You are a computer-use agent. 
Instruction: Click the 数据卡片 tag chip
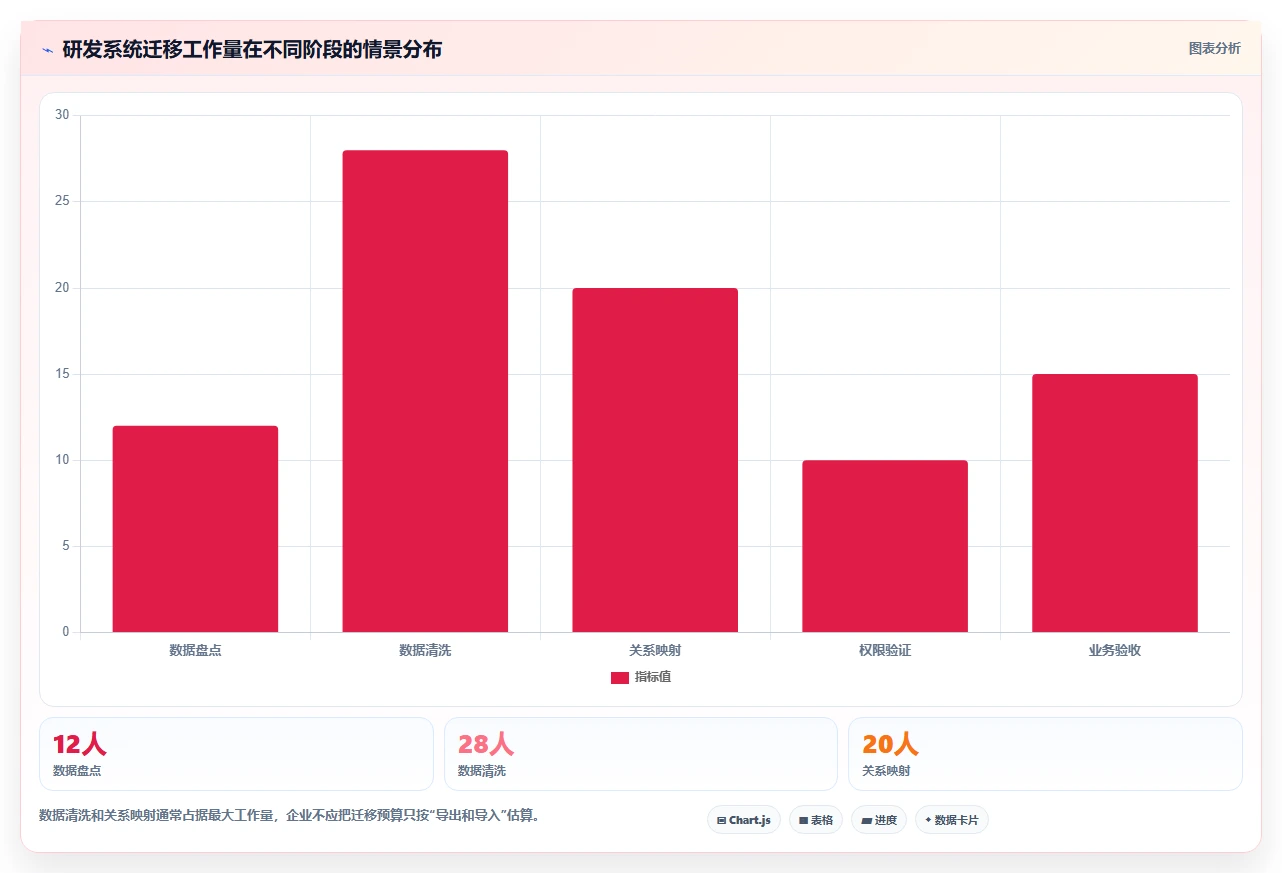(952, 820)
